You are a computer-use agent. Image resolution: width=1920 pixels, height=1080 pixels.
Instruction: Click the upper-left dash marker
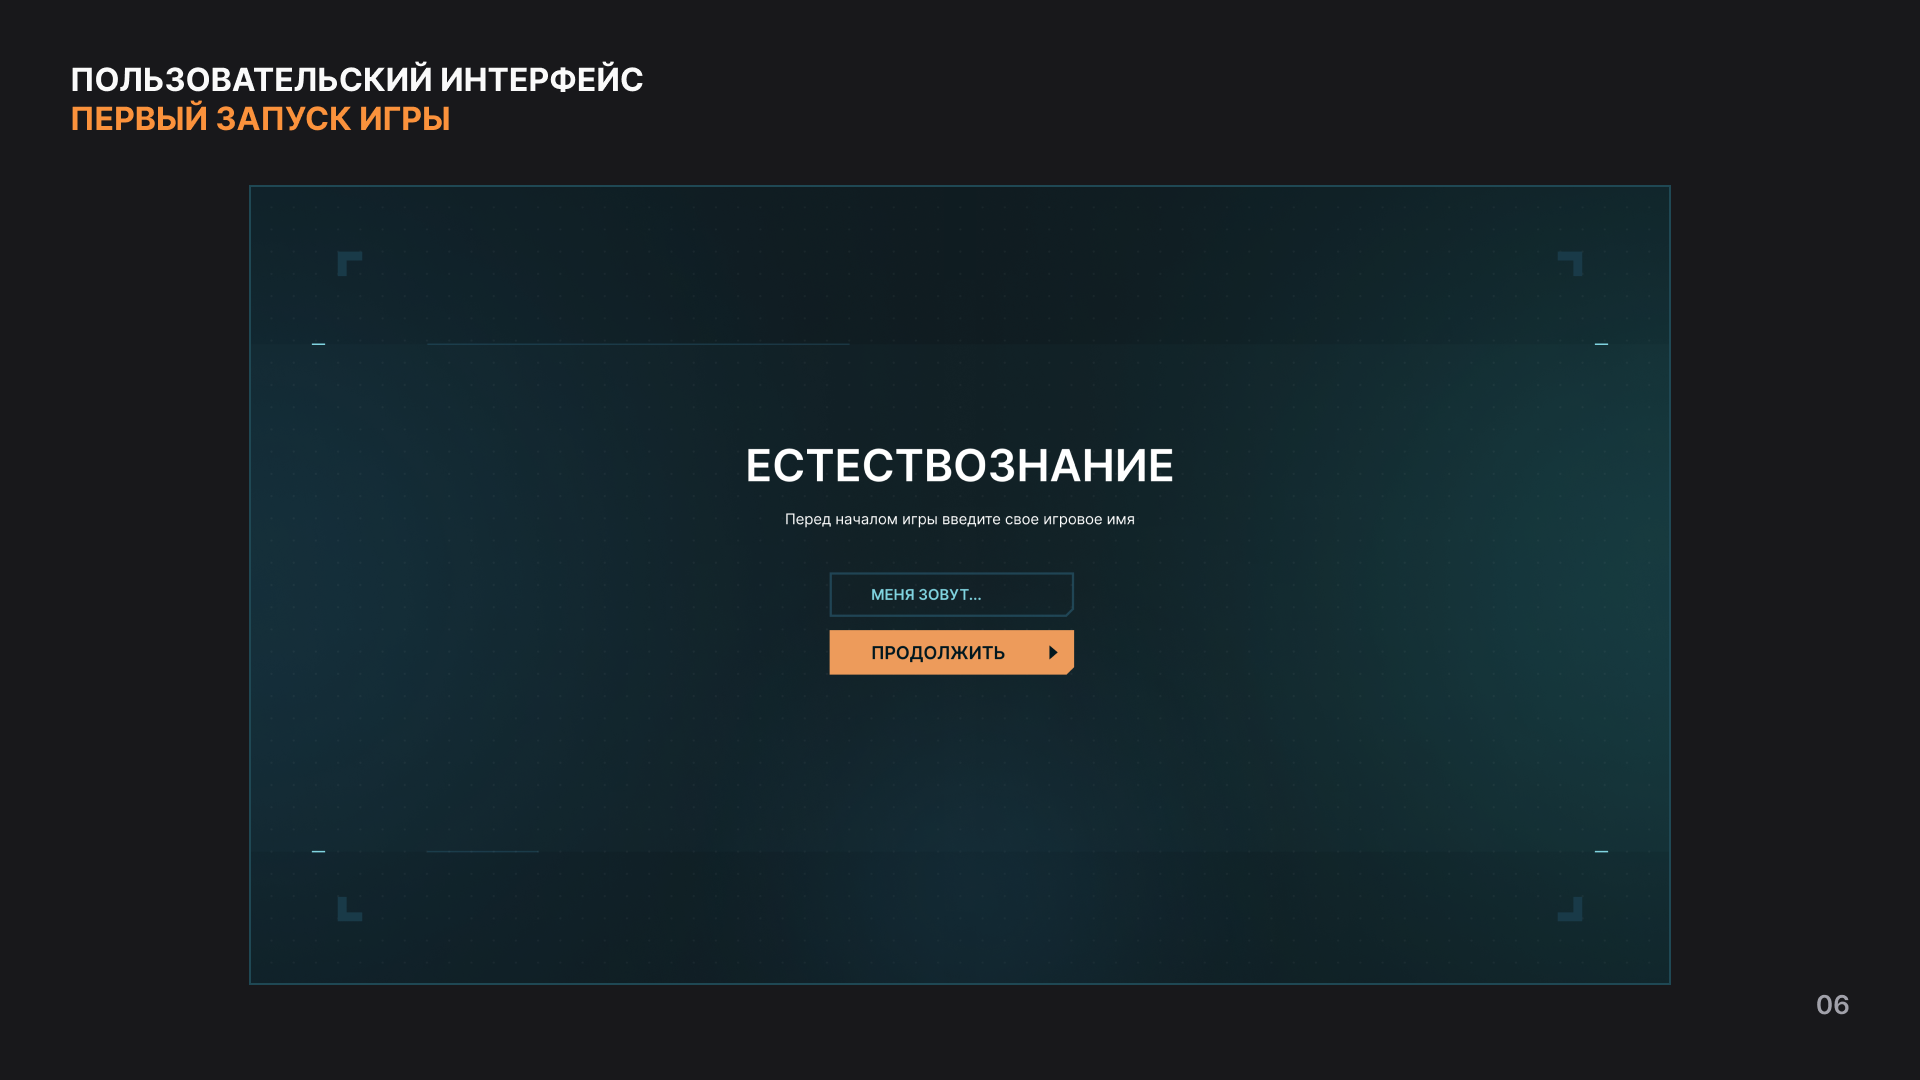pos(318,344)
